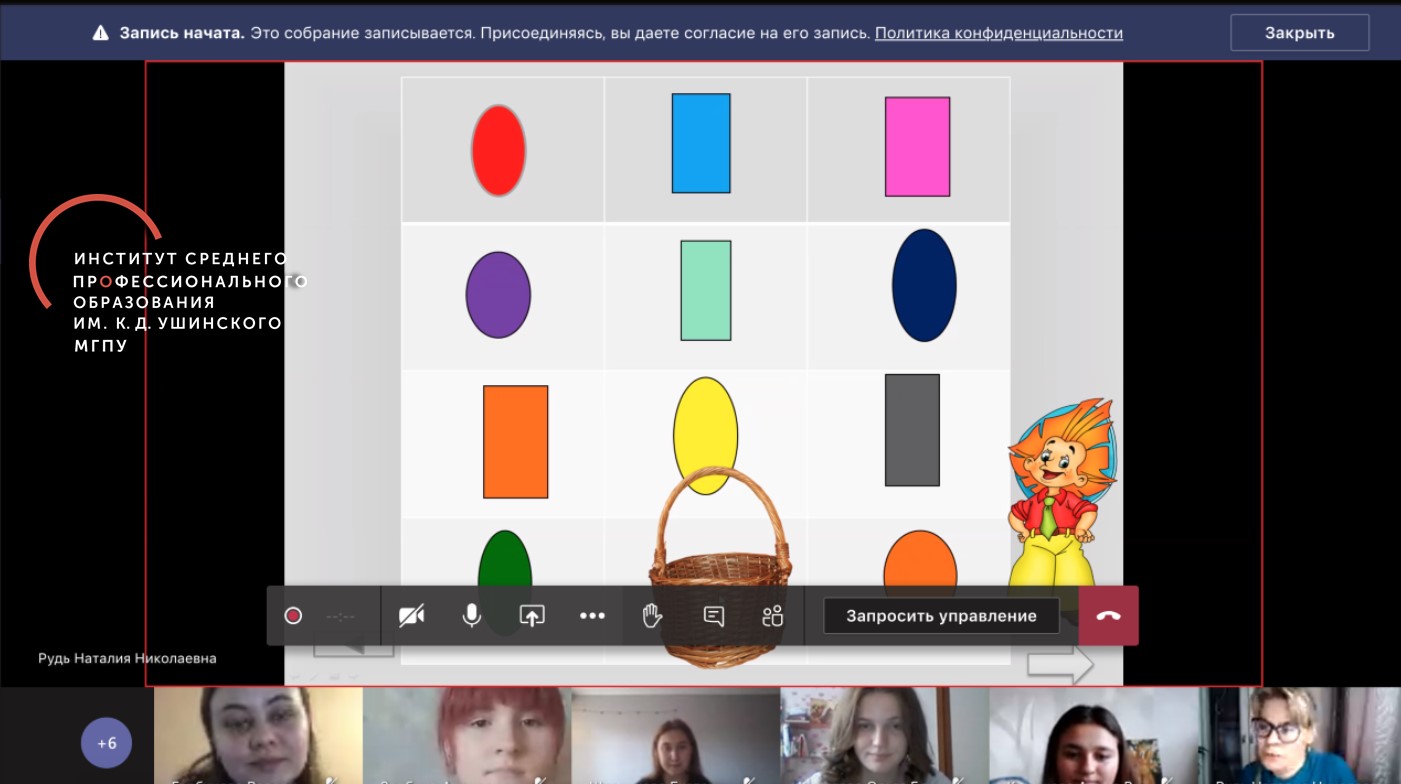
Task: Select the participant thumbnail with pink hair
Action: pyautogui.click(x=465, y=738)
